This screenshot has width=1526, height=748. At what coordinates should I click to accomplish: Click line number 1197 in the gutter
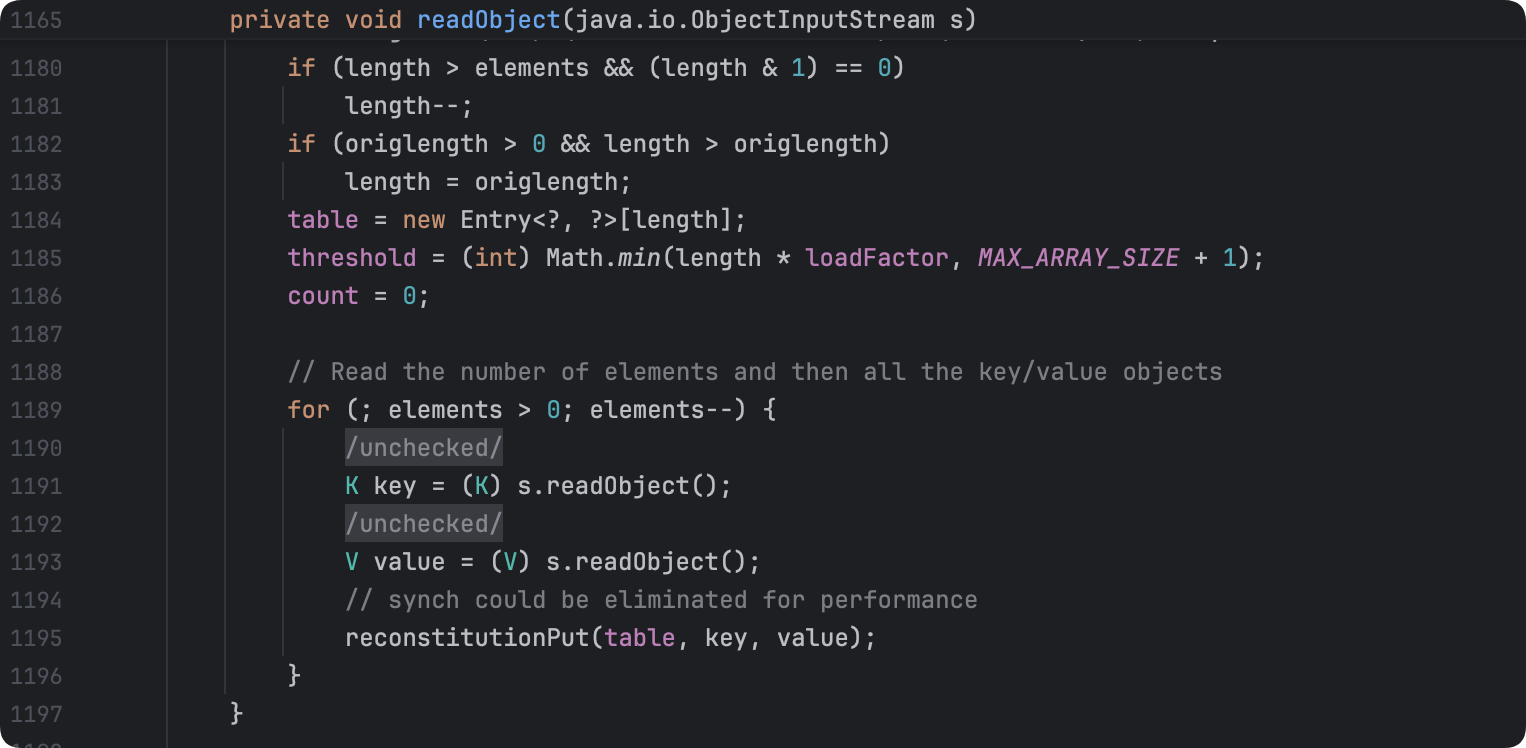[36, 714]
